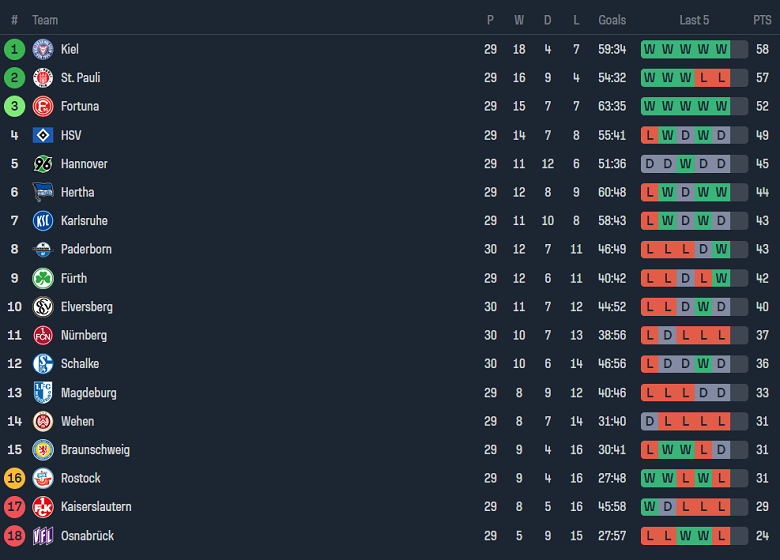Click the Osnabrück VfL logo
Screen dimensions: 780x560
click(42, 536)
